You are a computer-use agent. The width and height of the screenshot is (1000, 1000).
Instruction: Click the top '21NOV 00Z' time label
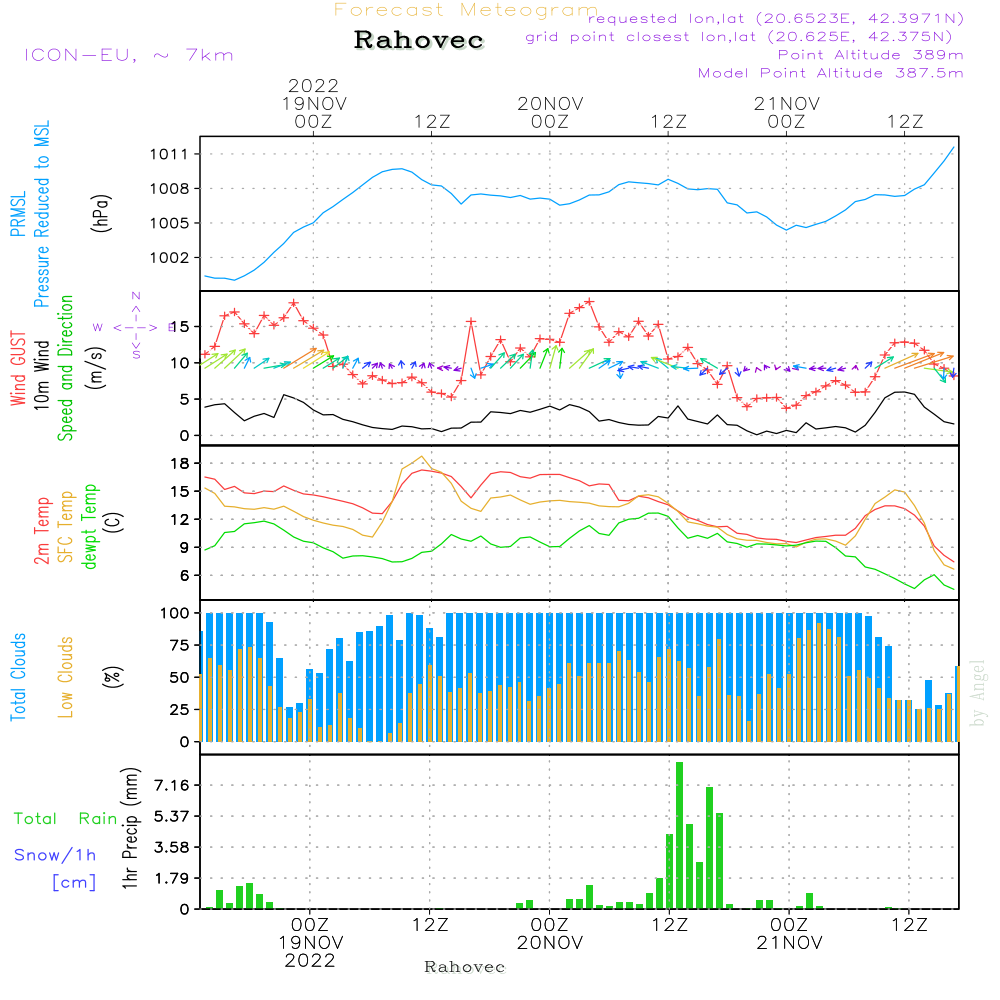coord(787,113)
